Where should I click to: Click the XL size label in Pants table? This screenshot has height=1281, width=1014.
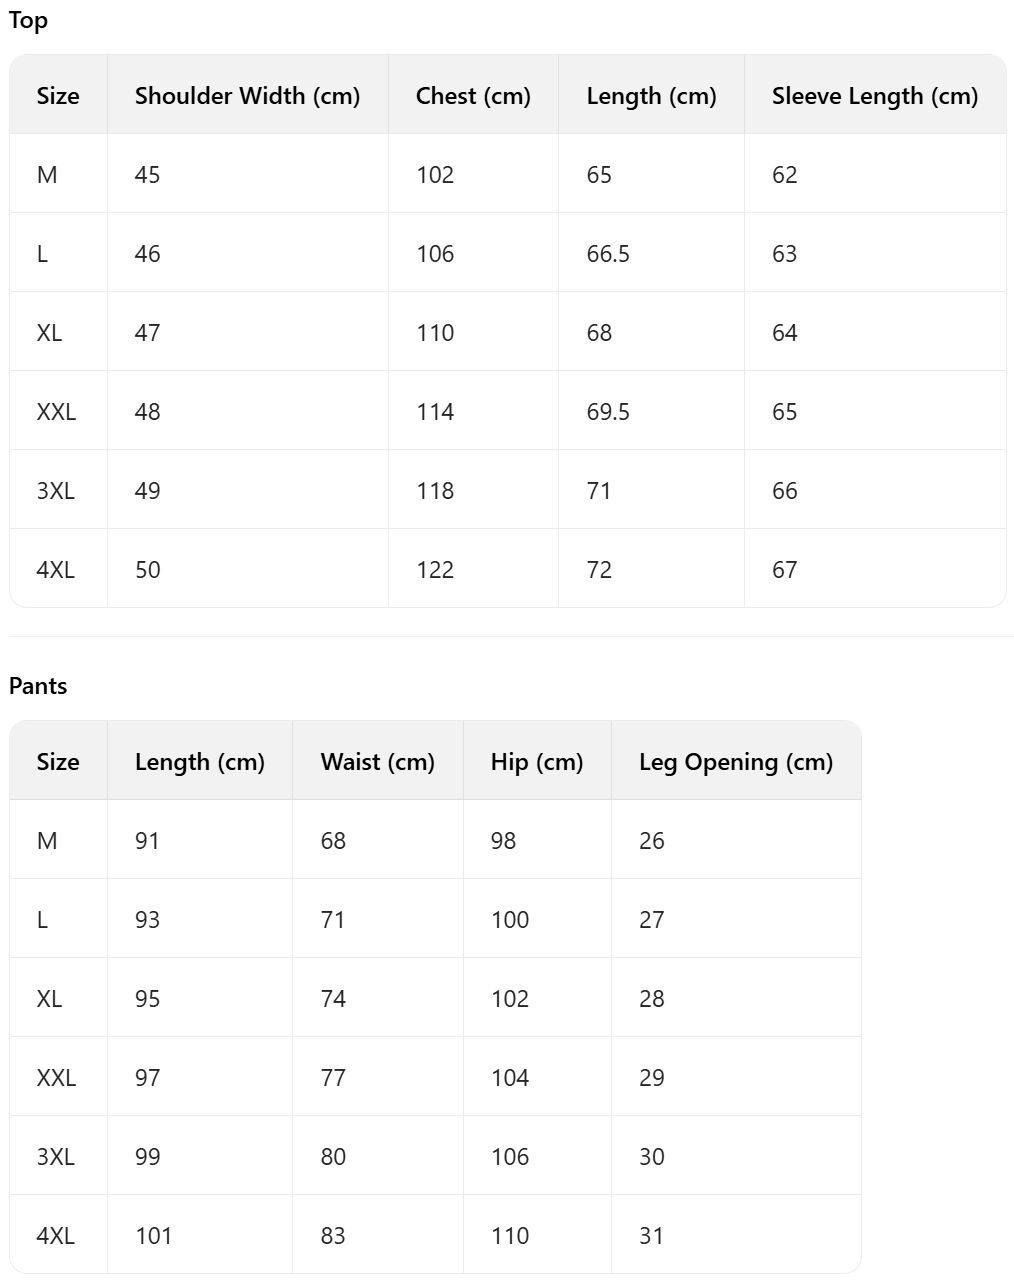point(49,999)
